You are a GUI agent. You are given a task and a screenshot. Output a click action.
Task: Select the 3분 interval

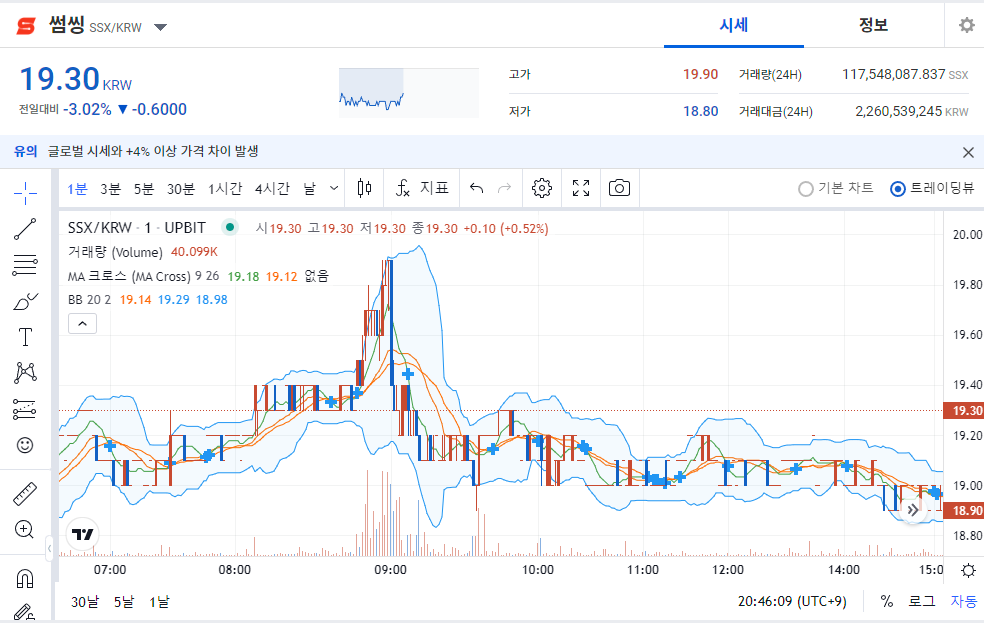pos(110,188)
